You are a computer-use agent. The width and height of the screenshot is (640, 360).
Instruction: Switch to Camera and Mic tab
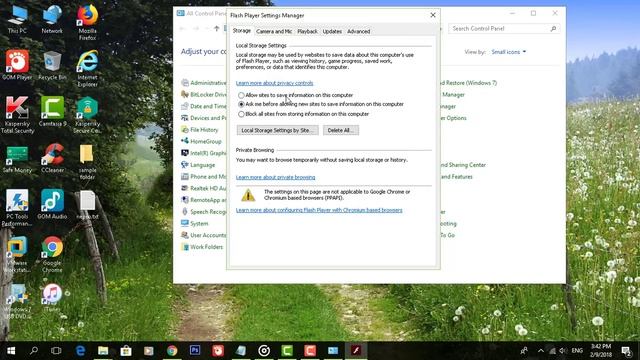(x=274, y=31)
